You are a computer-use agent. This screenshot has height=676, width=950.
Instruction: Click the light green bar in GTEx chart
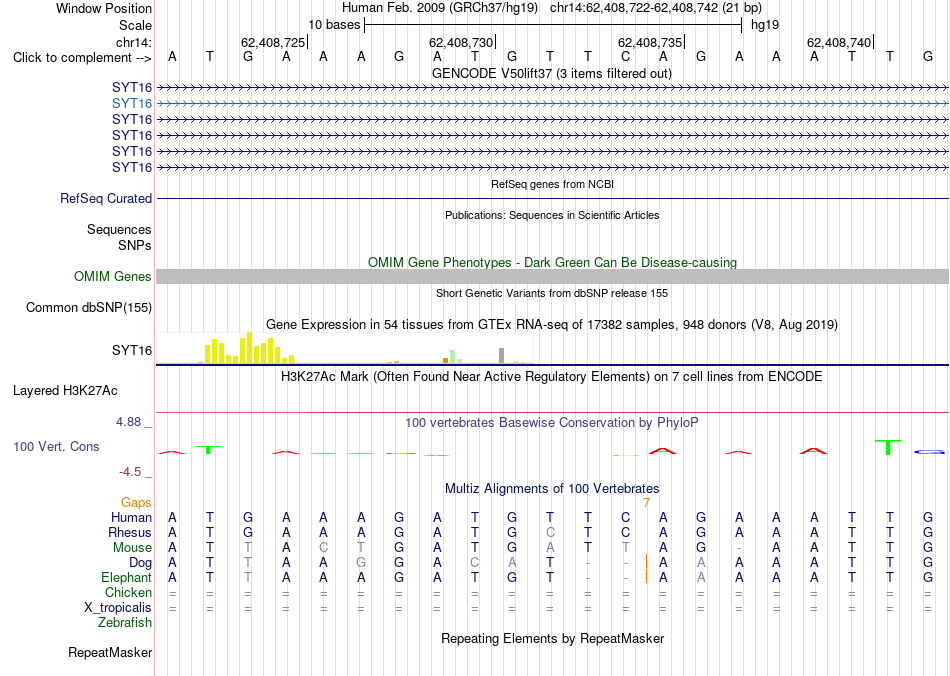(452, 357)
